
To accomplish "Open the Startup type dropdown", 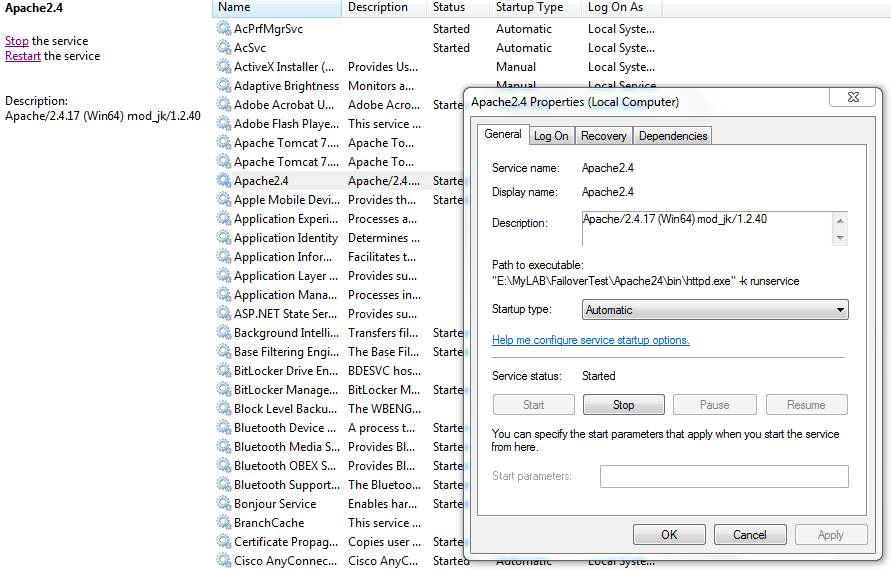I will (x=715, y=310).
